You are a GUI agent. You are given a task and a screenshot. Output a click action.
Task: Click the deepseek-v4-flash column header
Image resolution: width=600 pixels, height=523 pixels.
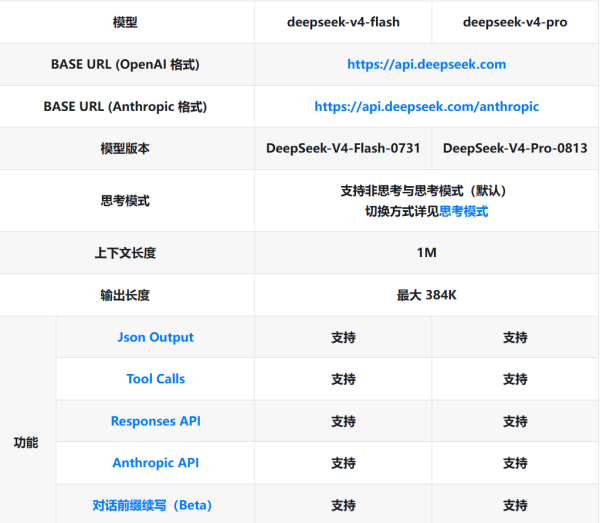click(343, 22)
